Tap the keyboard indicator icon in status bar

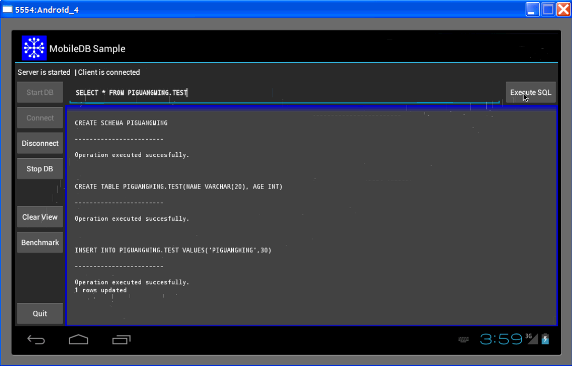(x=463, y=340)
